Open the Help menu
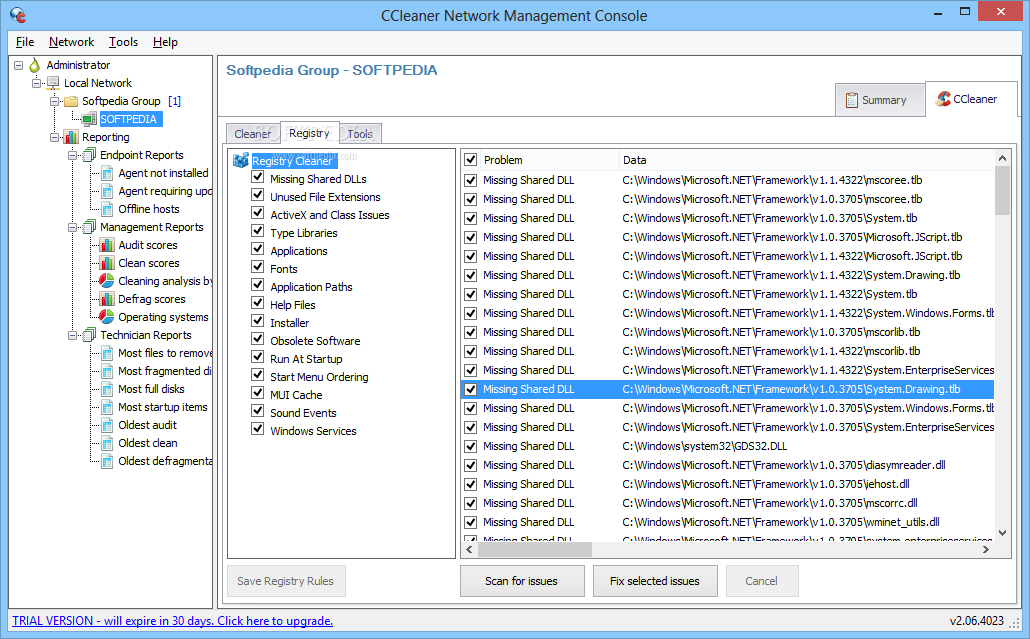1030x639 pixels. 166,42
